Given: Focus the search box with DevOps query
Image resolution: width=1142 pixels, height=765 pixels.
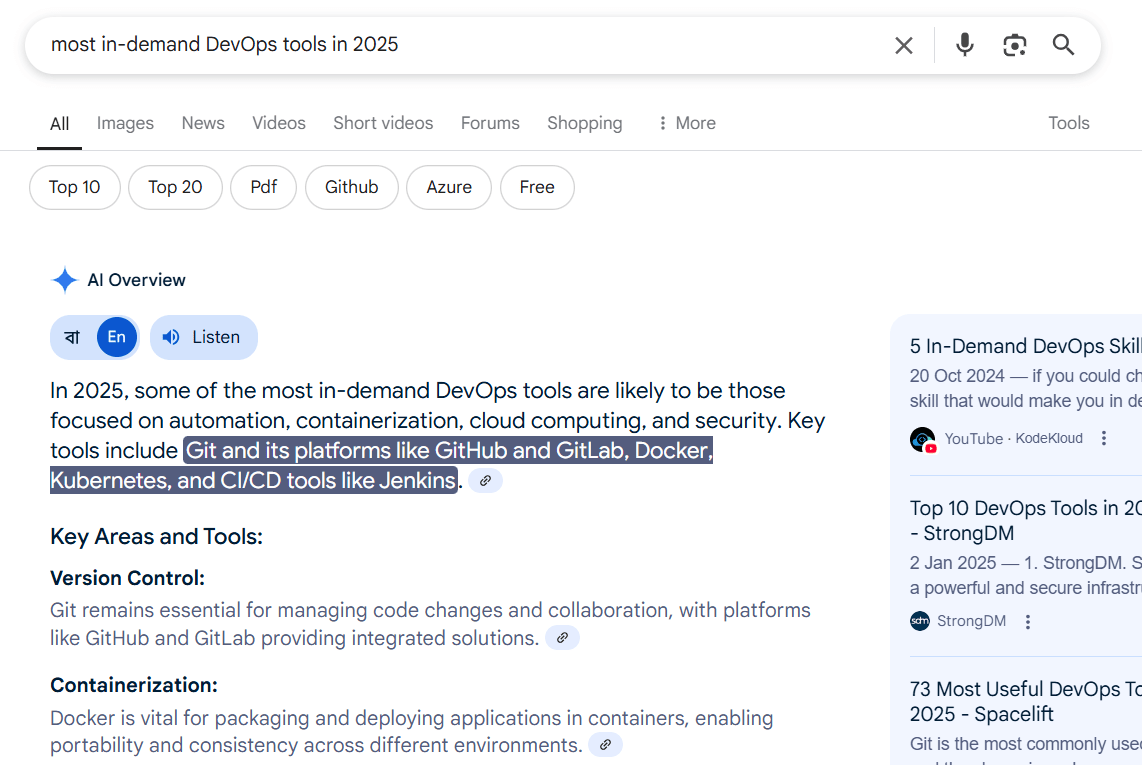Looking at the screenshot, I should 466,45.
